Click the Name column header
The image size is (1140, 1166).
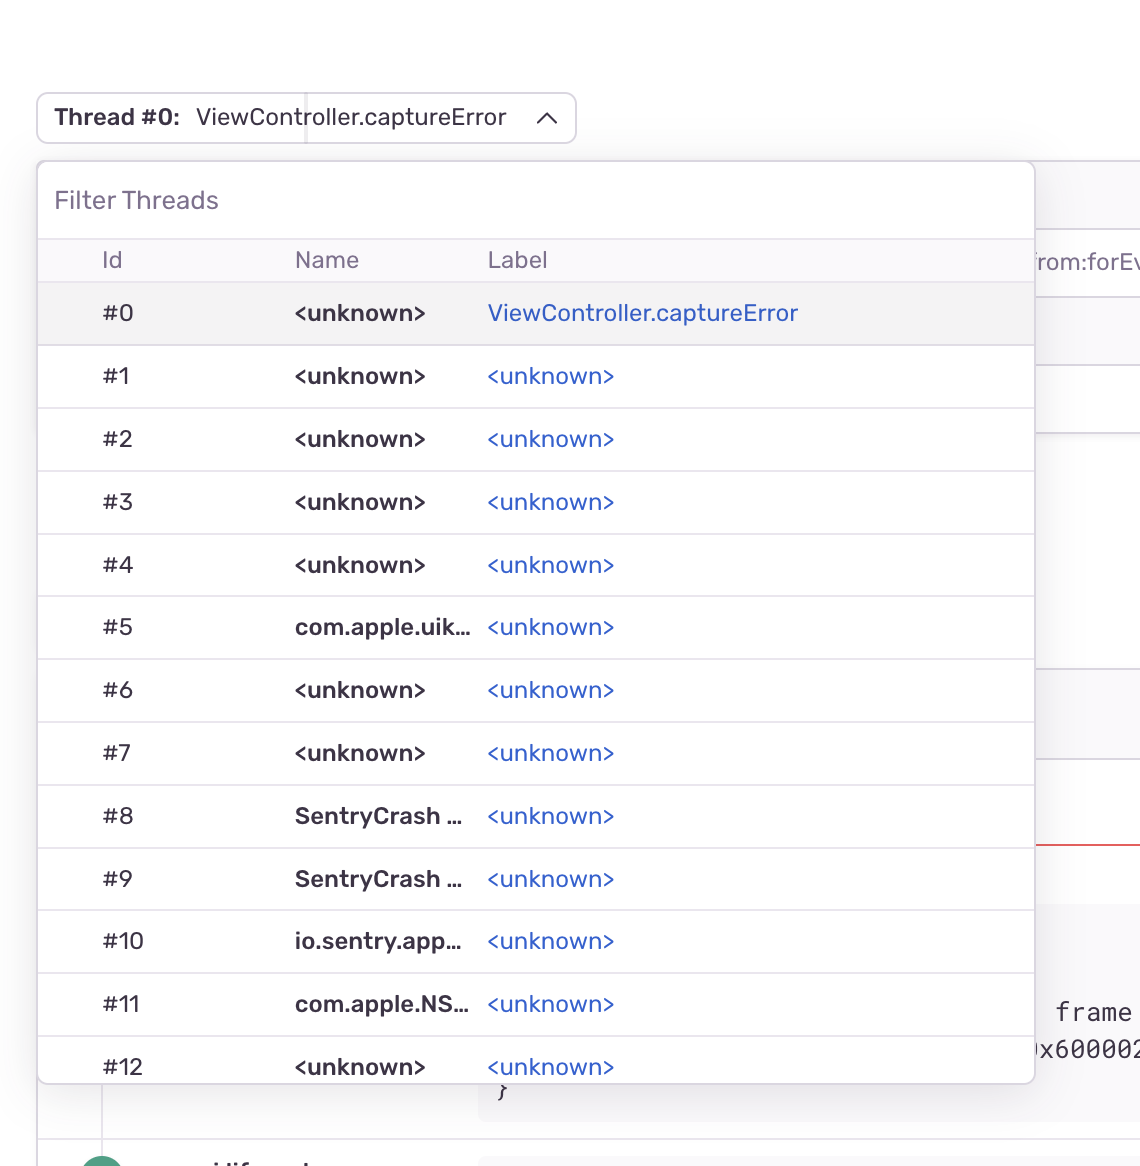[326, 260]
